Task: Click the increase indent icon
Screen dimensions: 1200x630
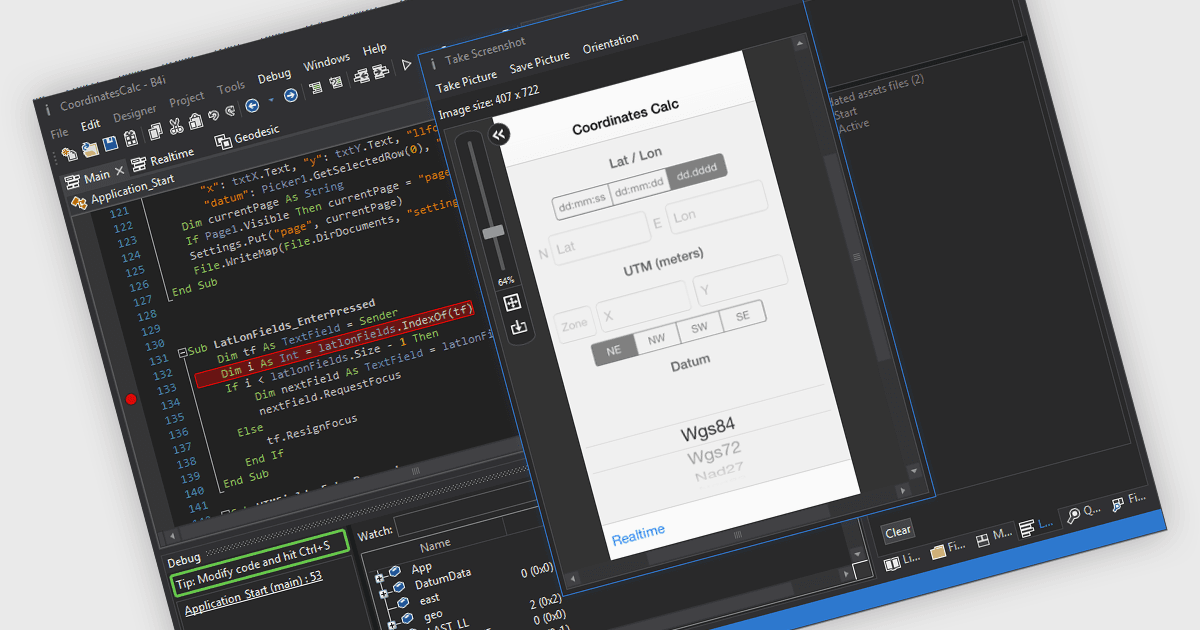Action: click(x=380, y=71)
